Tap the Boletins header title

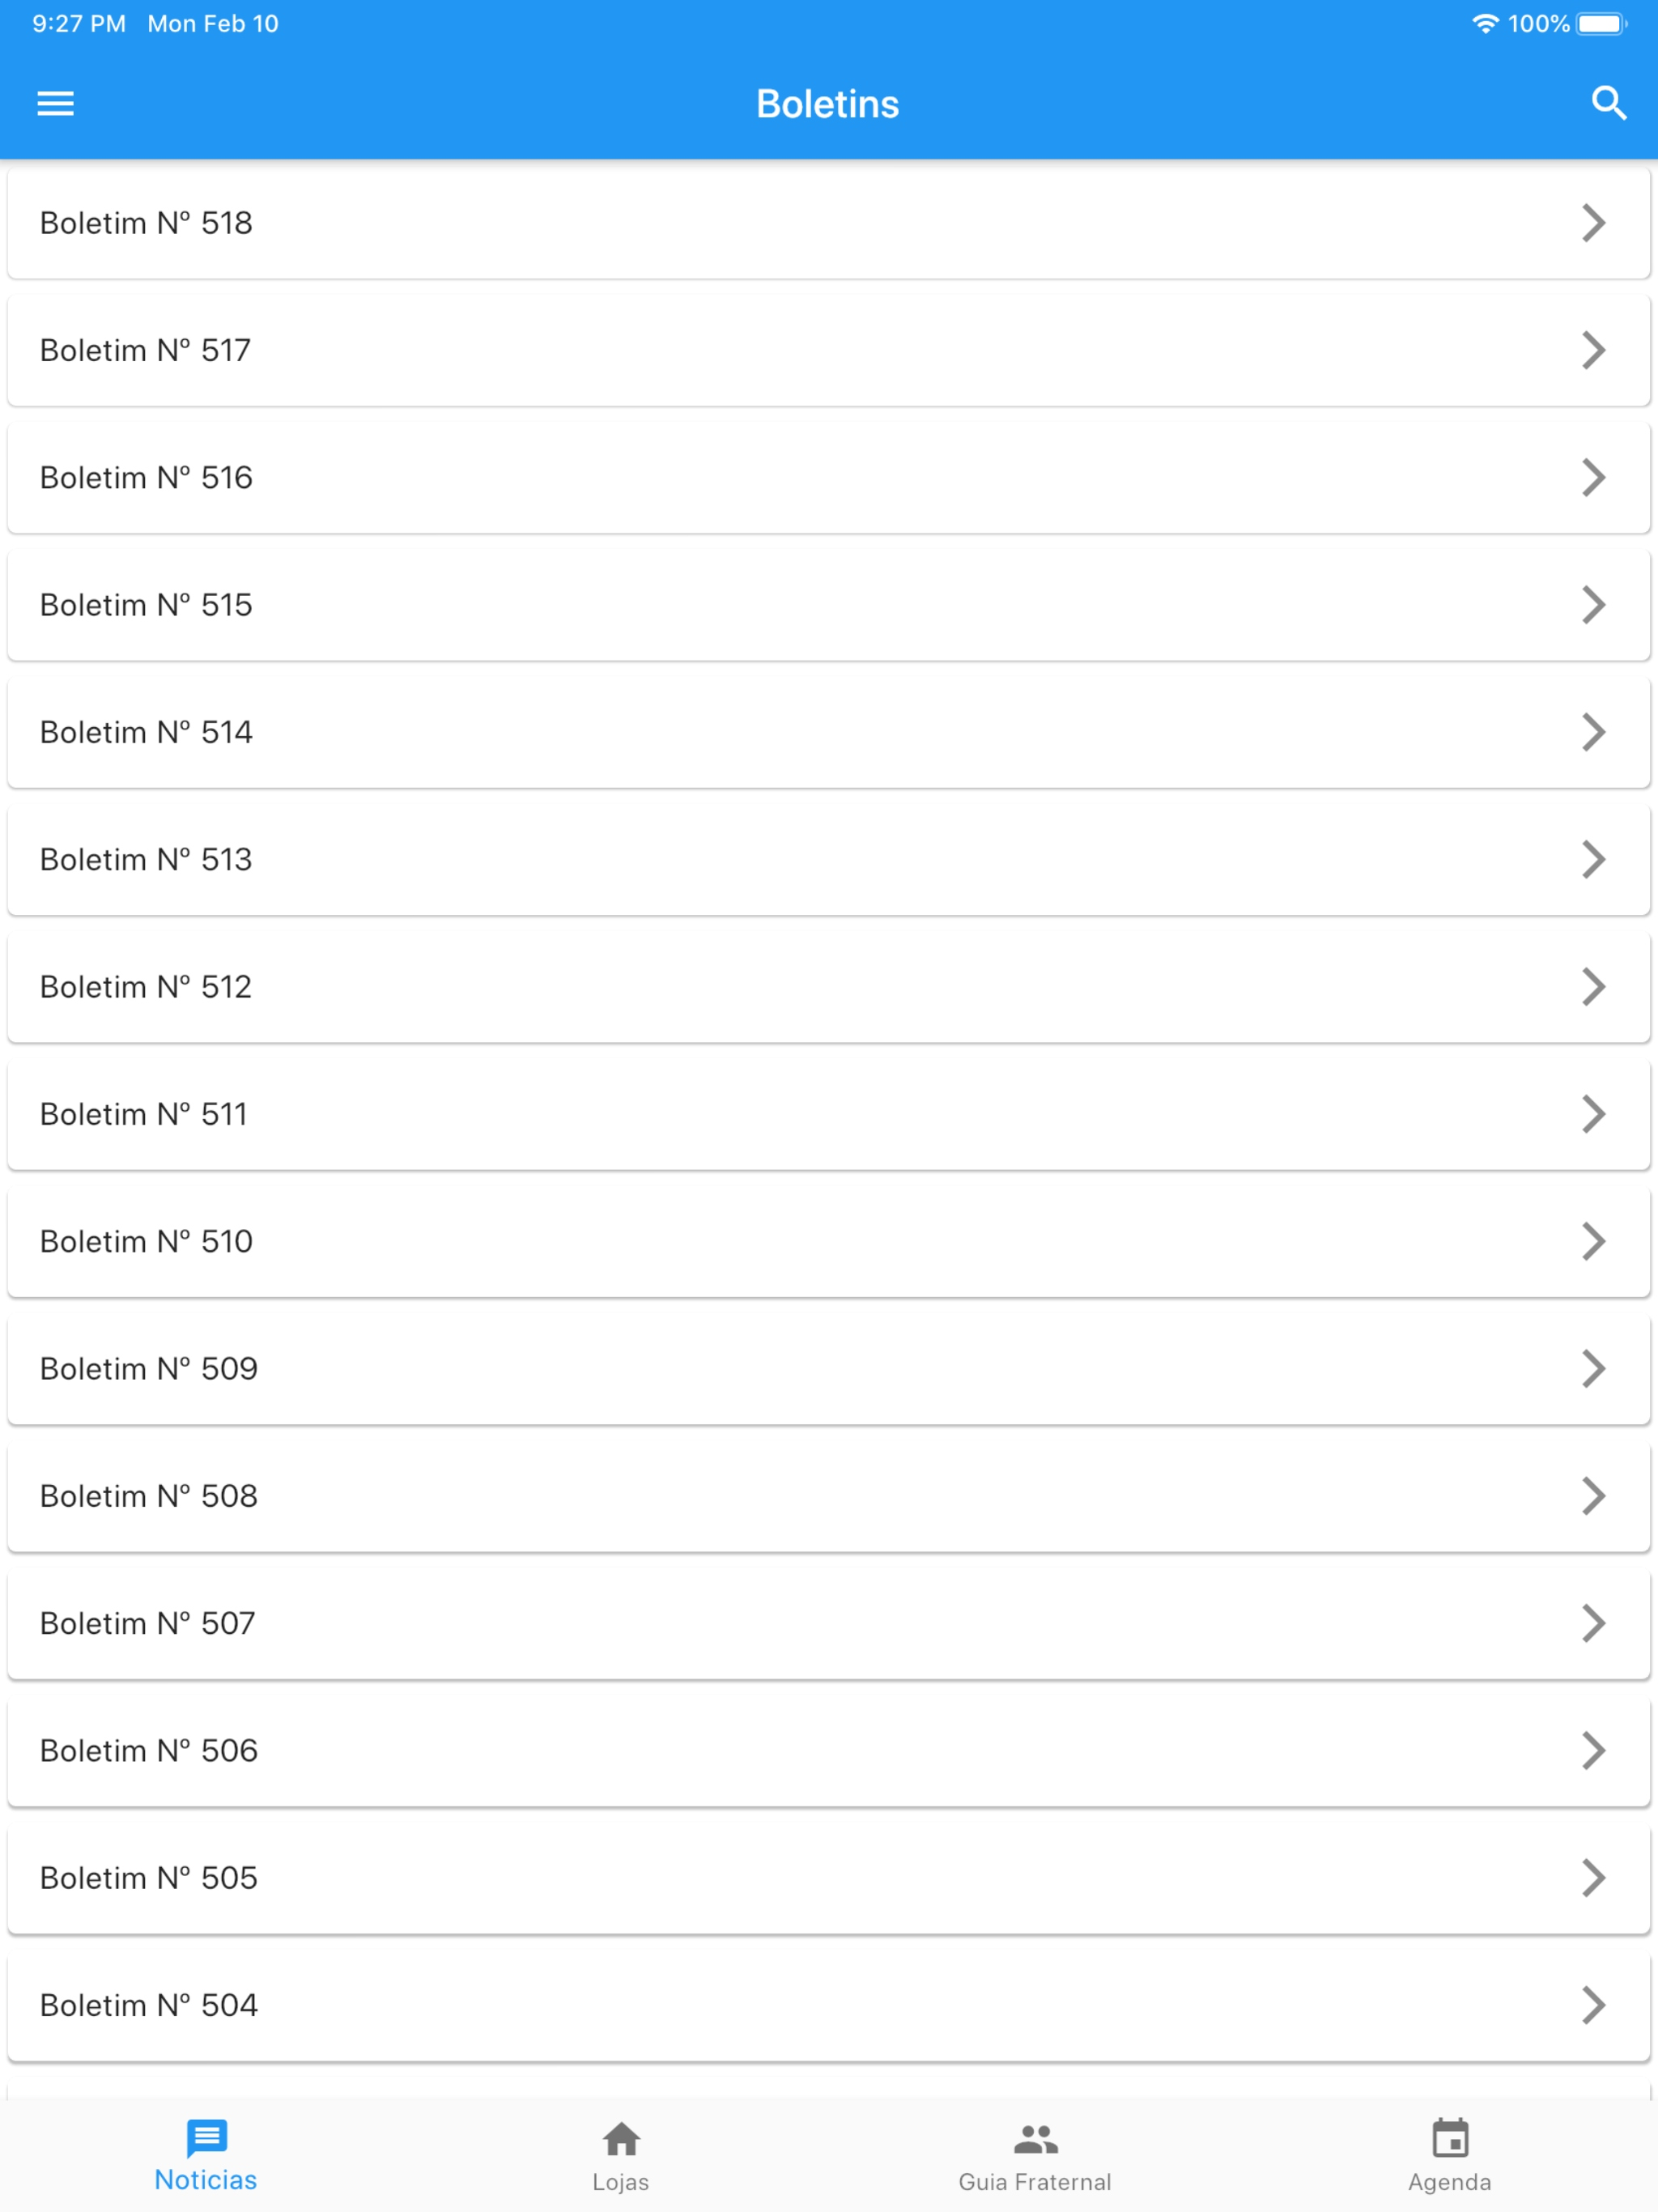click(x=828, y=104)
